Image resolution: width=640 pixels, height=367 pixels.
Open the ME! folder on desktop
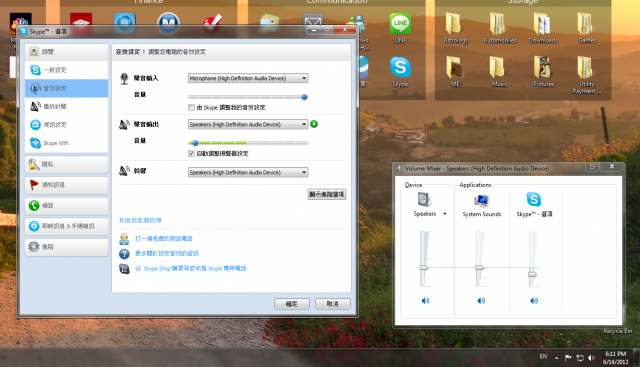[456, 71]
